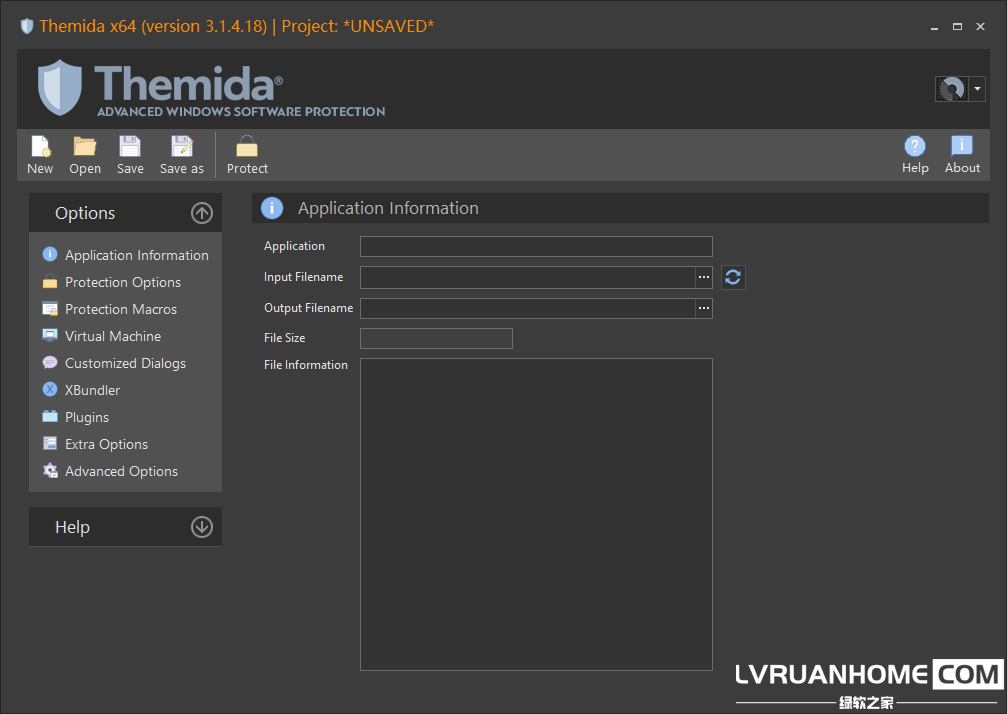Open the theme selector dropdown top-right

[977, 89]
